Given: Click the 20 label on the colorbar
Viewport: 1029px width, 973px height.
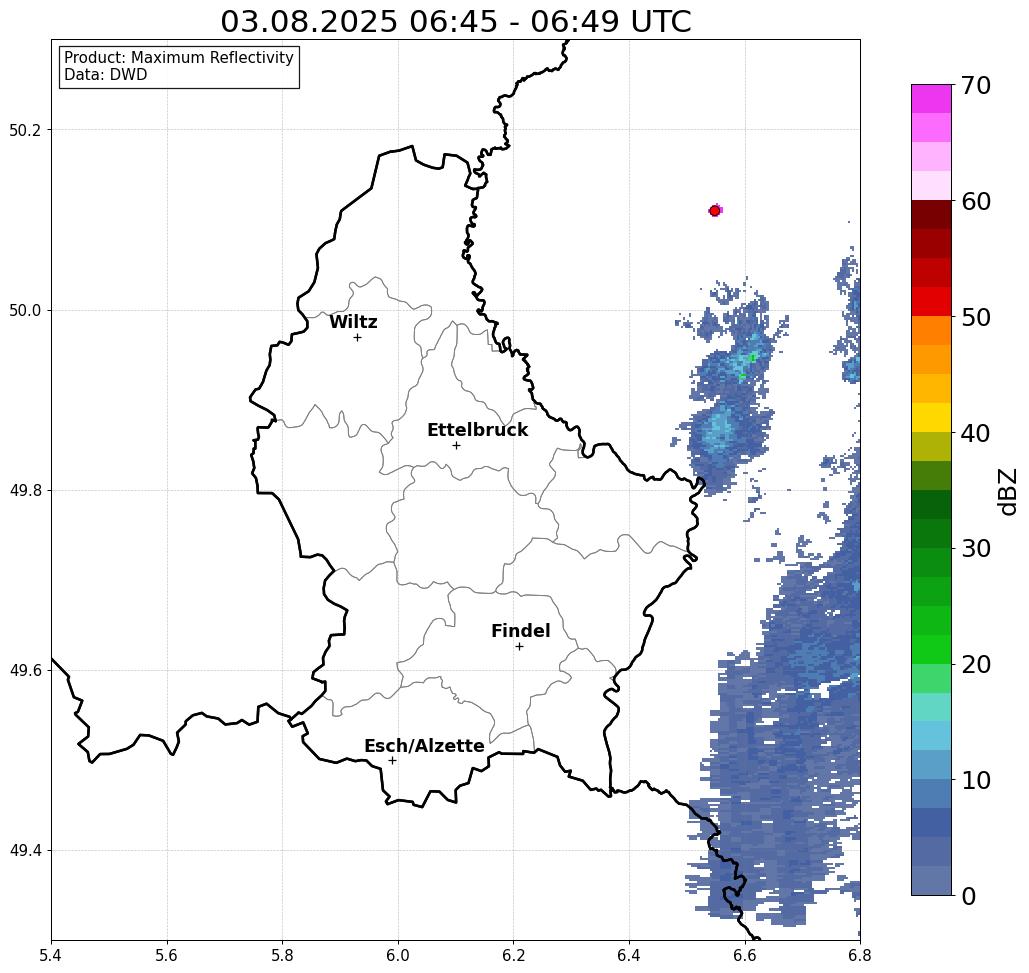Looking at the screenshot, I should click(x=976, y=664).
